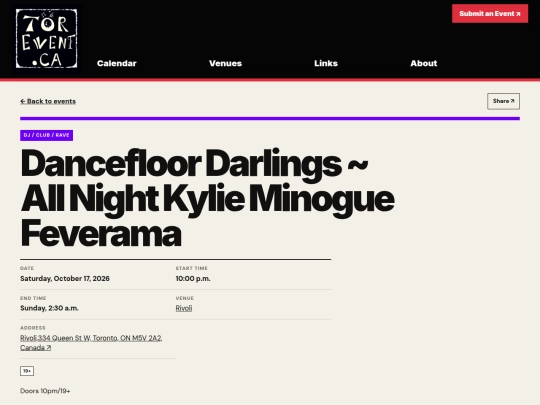This screenshot has width=540, height=405.
Task: Open the Rivoli venue link
Action: coord(184,308)
